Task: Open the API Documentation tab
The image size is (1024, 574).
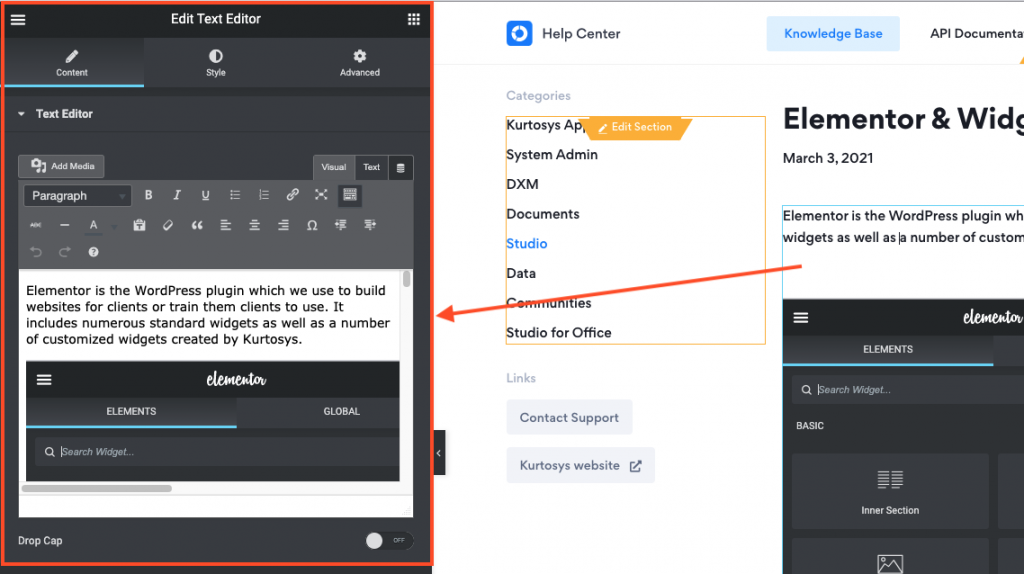Action: (976, 34)
